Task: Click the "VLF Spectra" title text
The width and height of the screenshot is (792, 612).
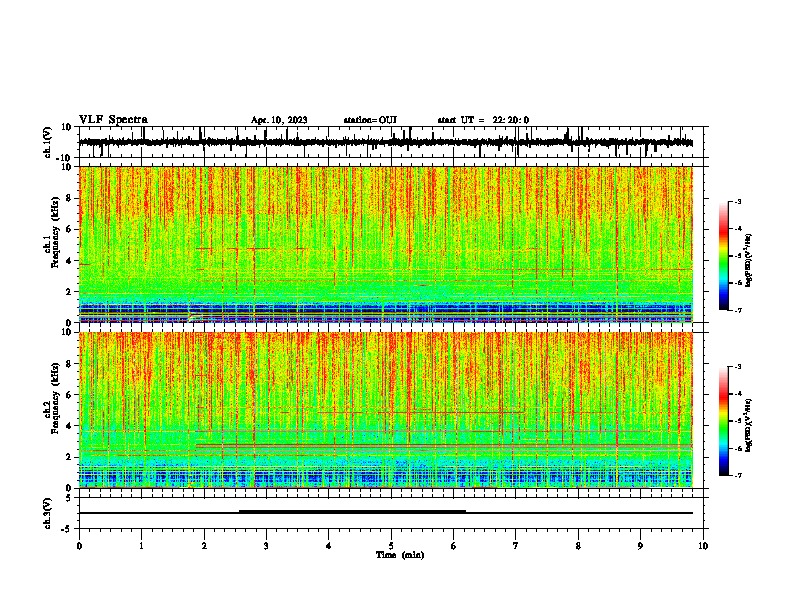Action: point(113,120)
